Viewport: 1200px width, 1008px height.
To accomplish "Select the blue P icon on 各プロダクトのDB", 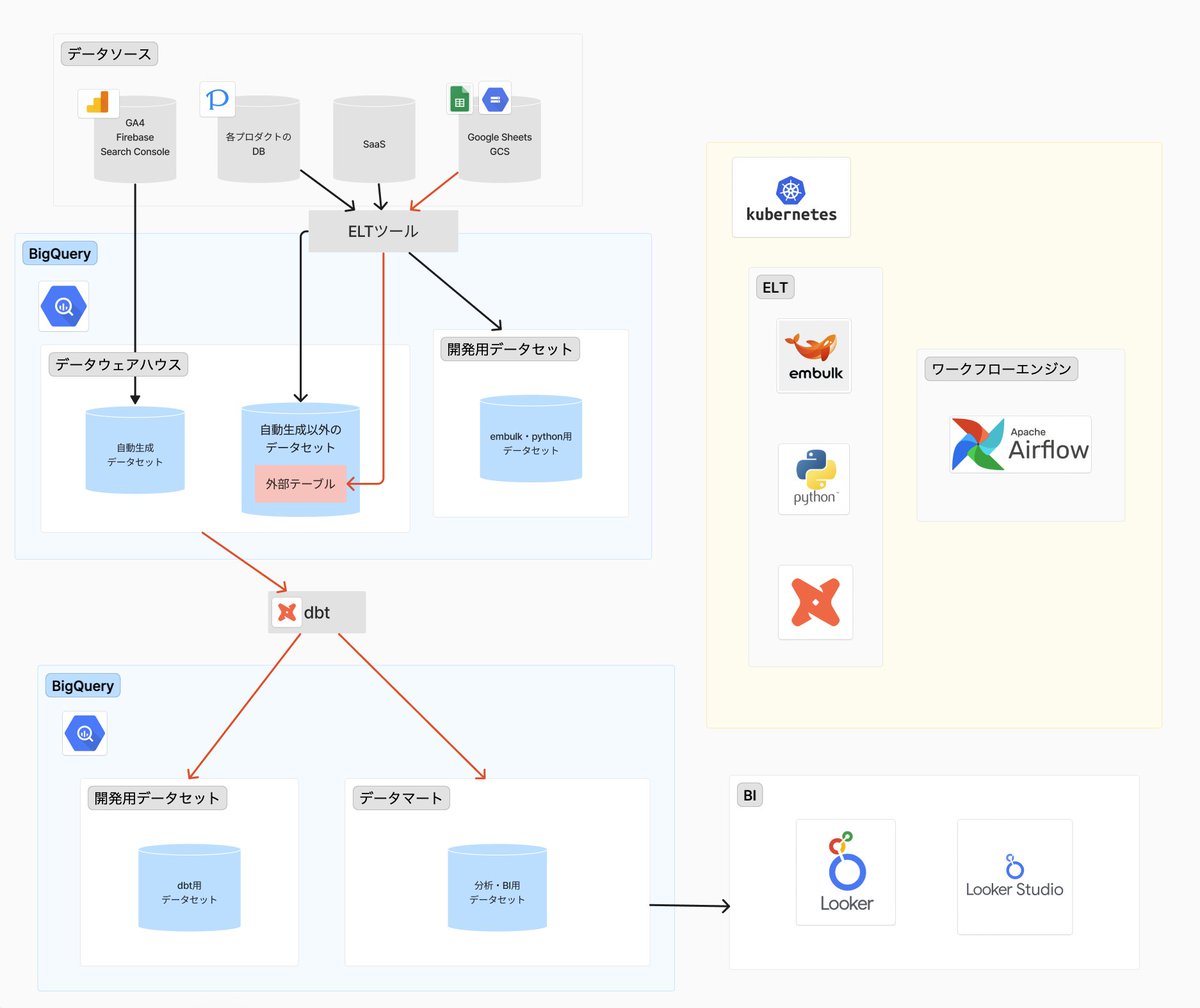I will pyautogui.click(x=217, y=100).
